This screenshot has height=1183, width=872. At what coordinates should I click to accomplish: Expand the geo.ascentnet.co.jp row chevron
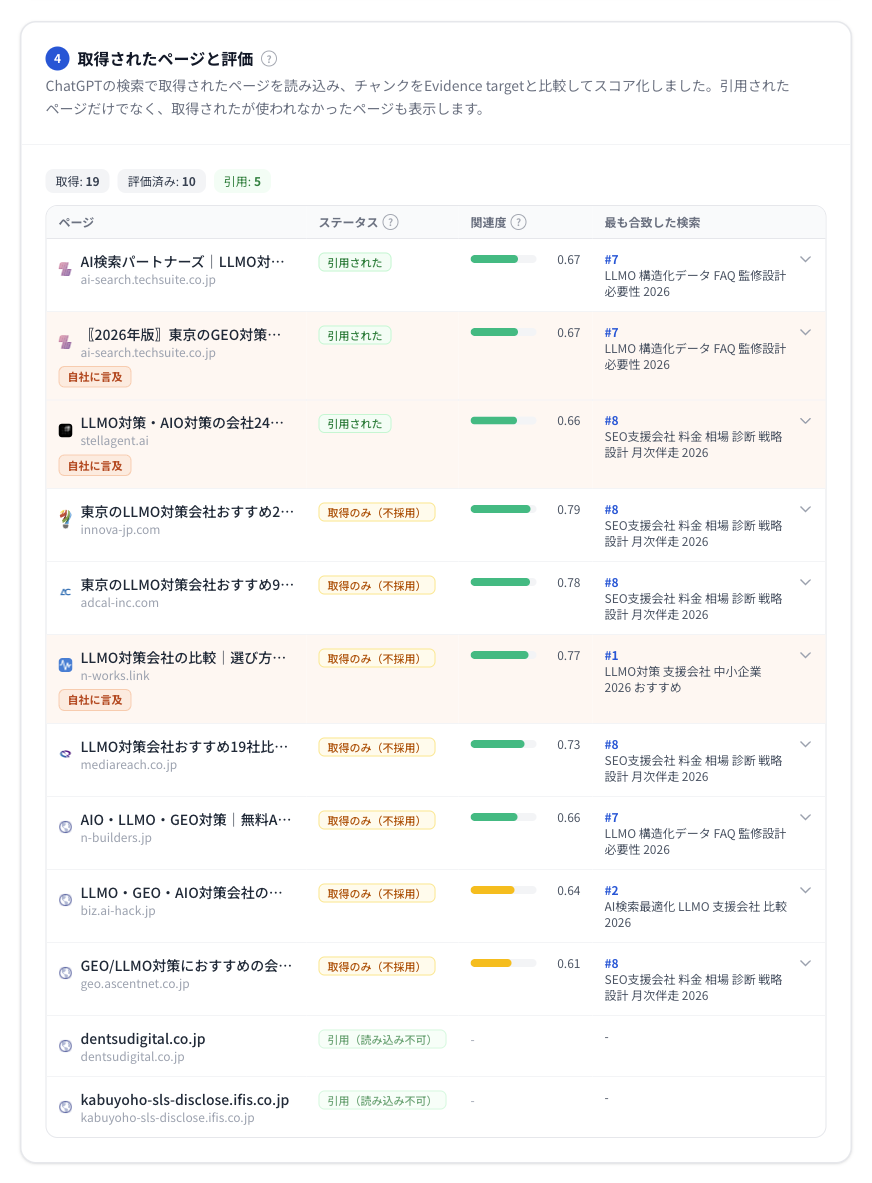(806, 963)
